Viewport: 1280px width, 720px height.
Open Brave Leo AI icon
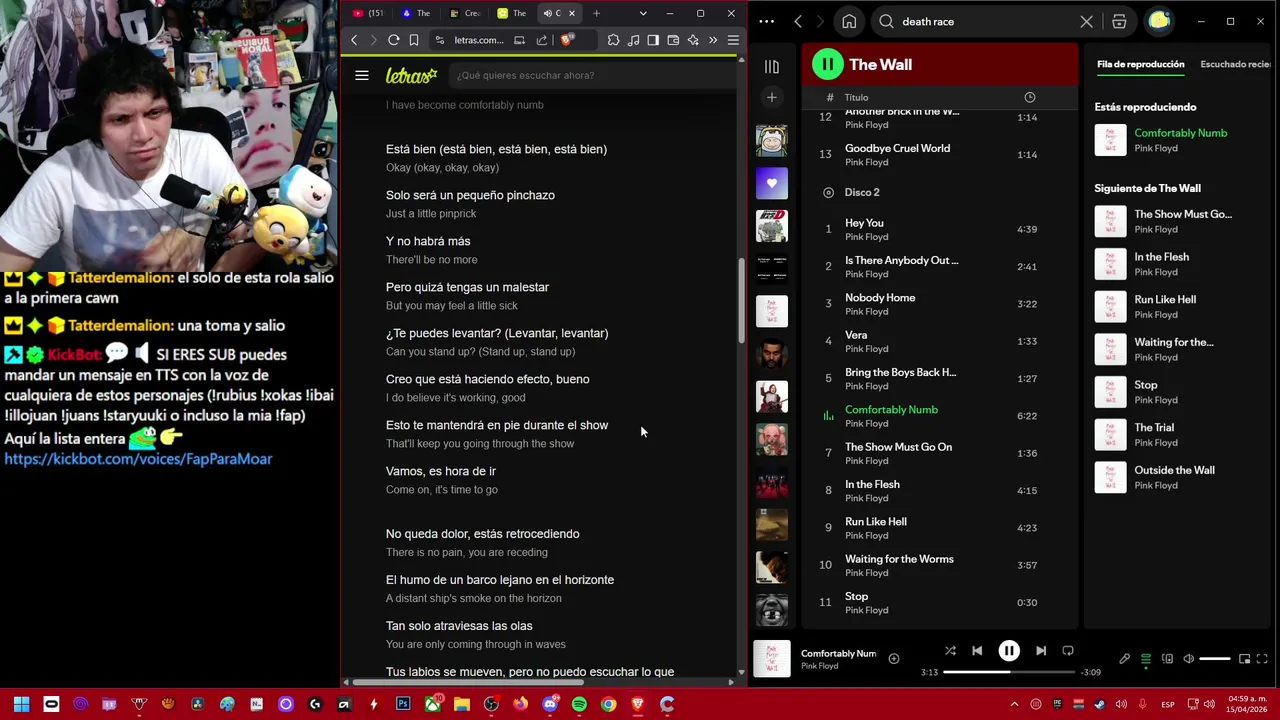coord(693,40)
